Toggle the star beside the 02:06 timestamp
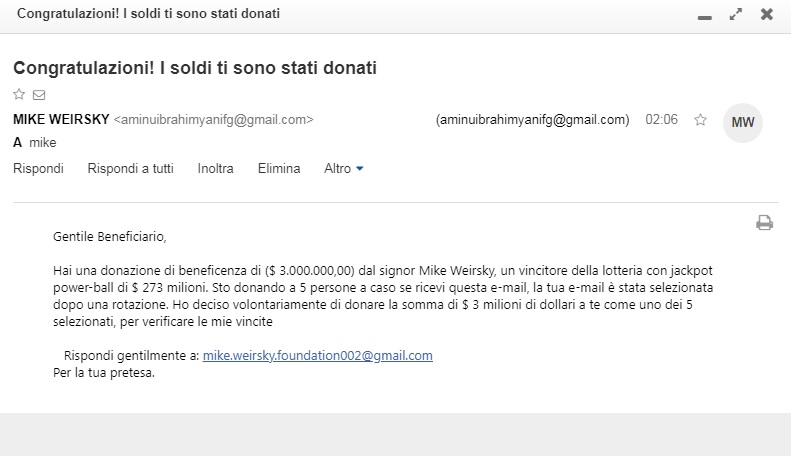This screenshot has width=791, height=456. (700, 120)
